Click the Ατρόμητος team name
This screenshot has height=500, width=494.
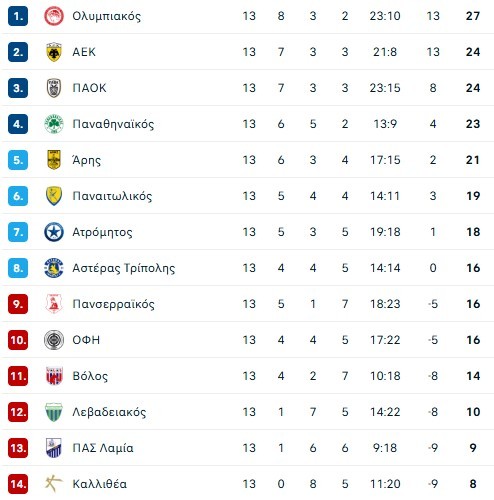click(x=102, y=232)
